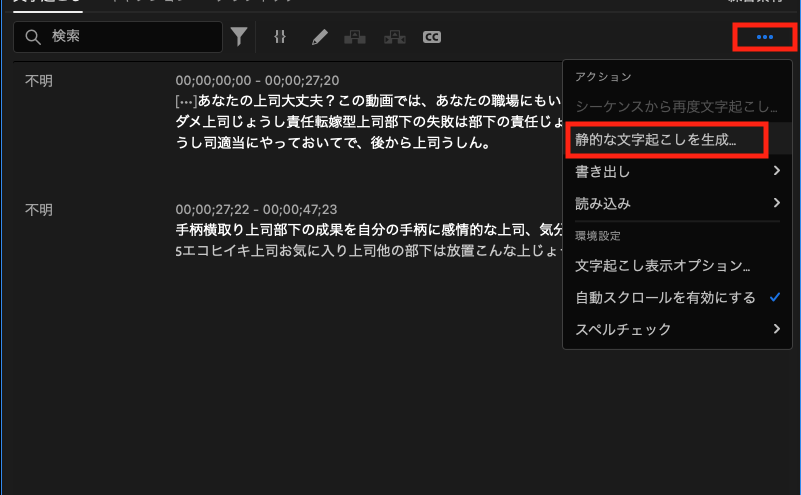The height and width of the screenshot is (495, 801).
Task: Click the 00;00;00;00 - 00;00;27;20 timecode
Action: pyautogui.click(x=257, y=80)
